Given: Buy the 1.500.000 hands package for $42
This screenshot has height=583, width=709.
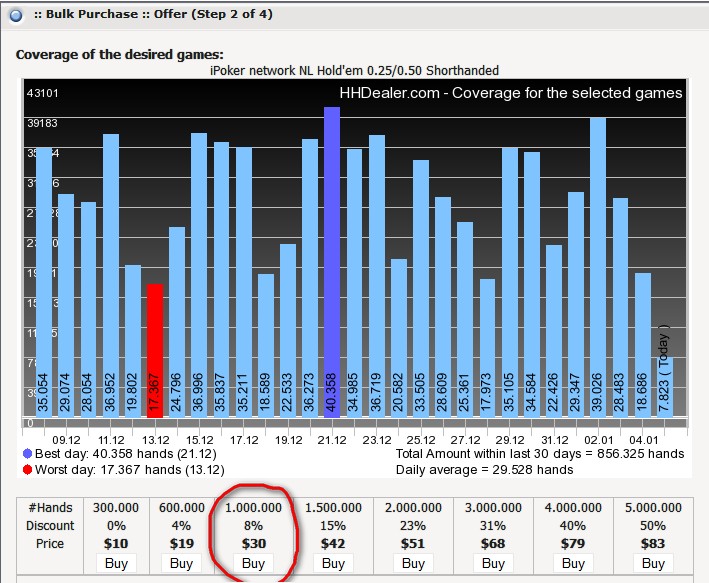Looking at the screenshot, I should click(333, 564).
